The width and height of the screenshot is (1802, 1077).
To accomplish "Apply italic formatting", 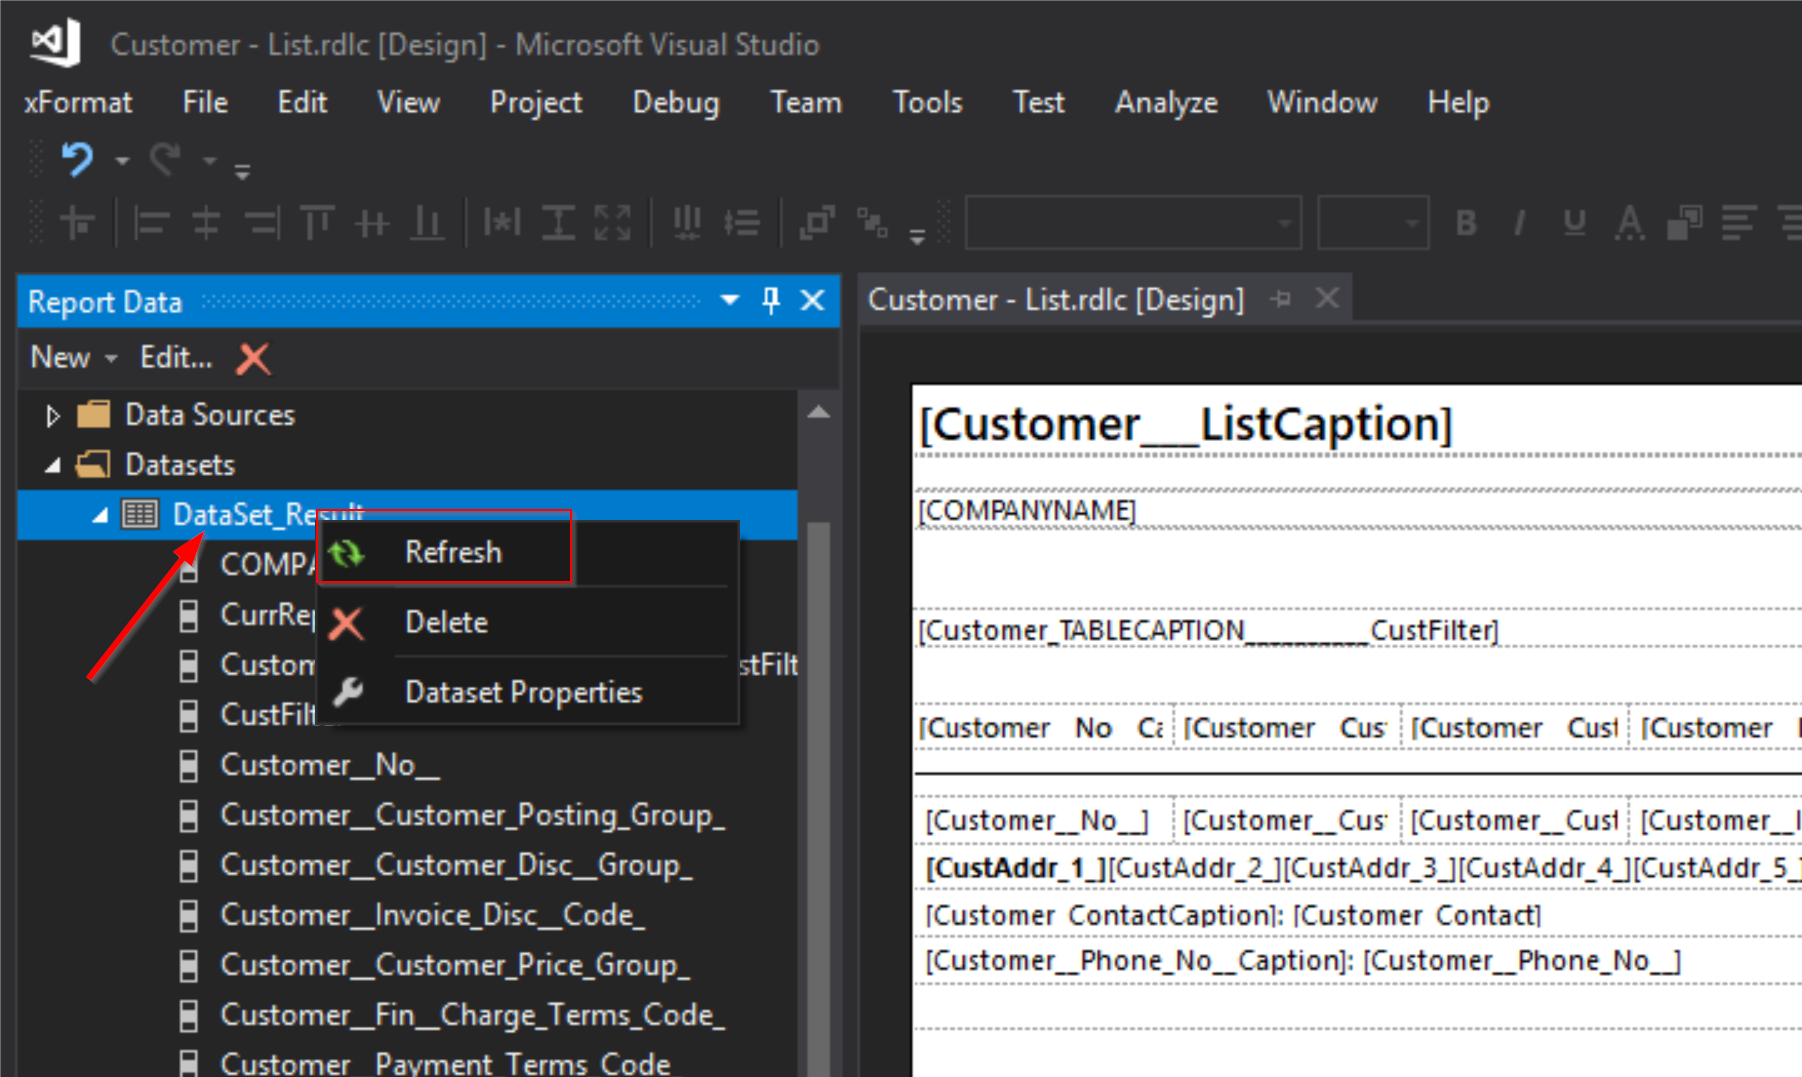I will [x=1519, y=222].
